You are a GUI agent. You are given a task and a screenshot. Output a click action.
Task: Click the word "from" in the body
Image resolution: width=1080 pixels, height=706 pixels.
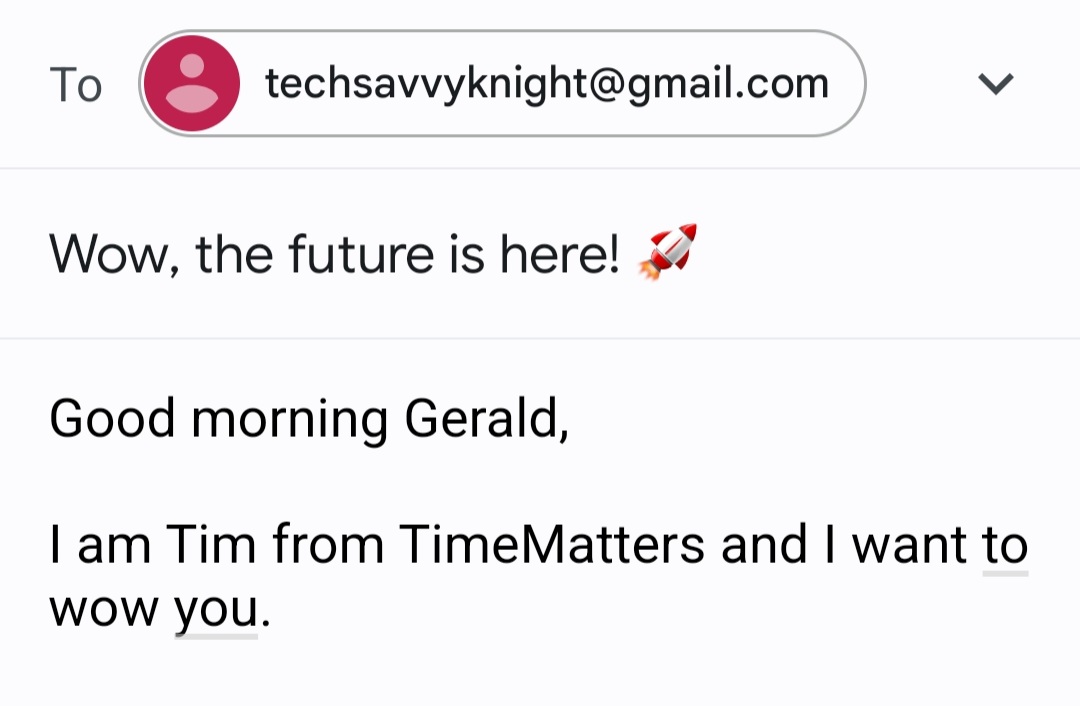328,546
